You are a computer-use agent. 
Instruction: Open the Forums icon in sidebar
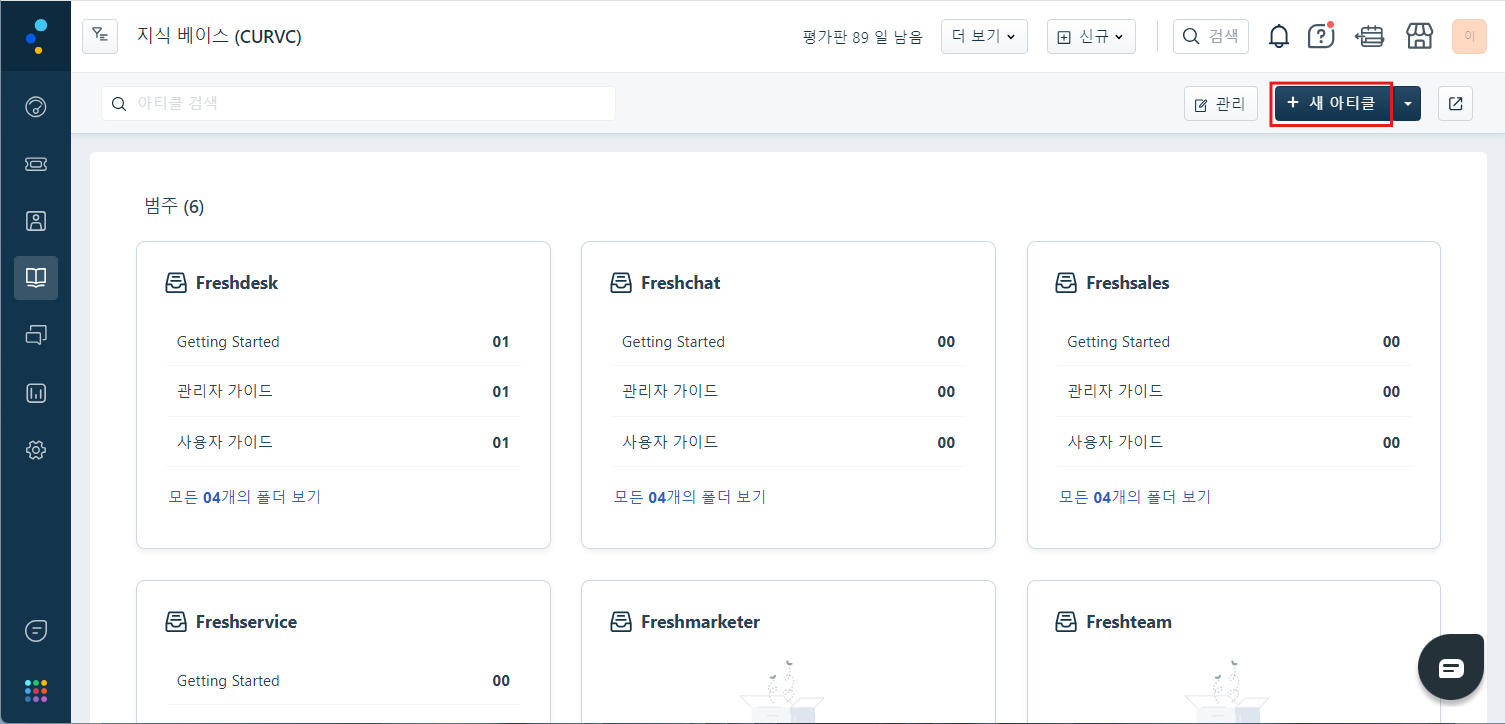[36, 335]
